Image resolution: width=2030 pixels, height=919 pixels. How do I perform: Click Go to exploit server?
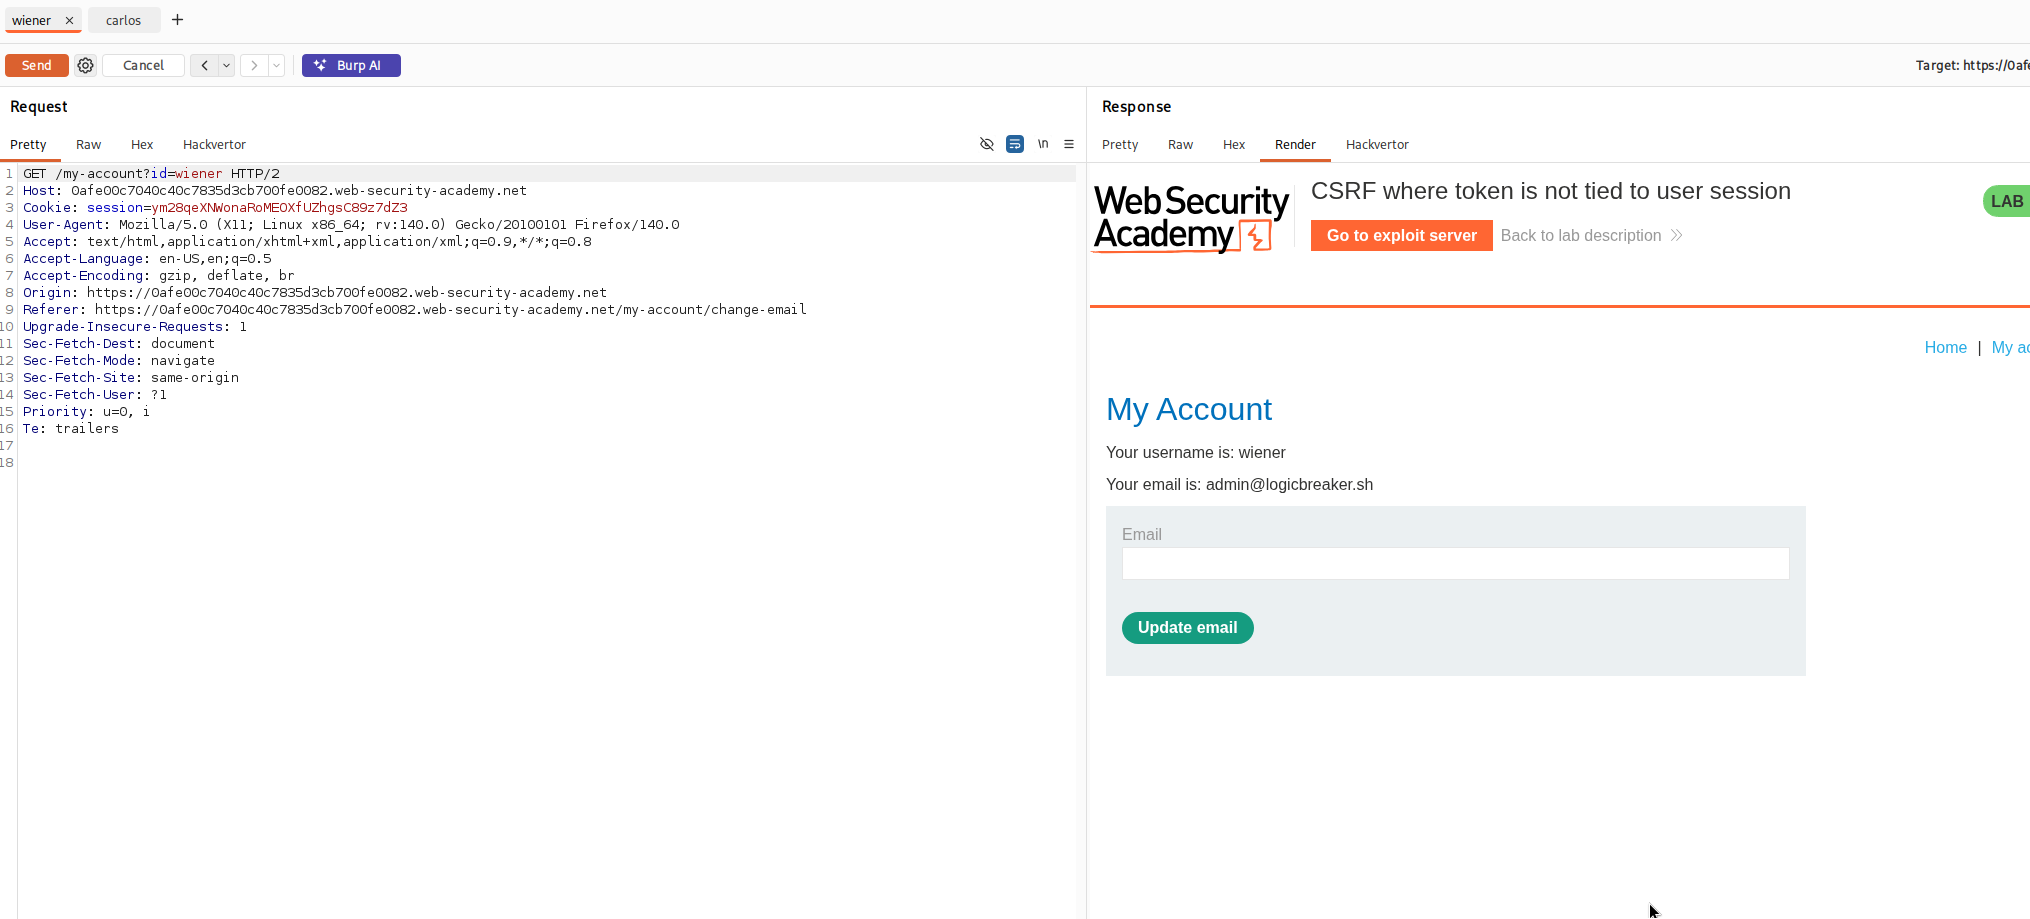(1401, 235)
